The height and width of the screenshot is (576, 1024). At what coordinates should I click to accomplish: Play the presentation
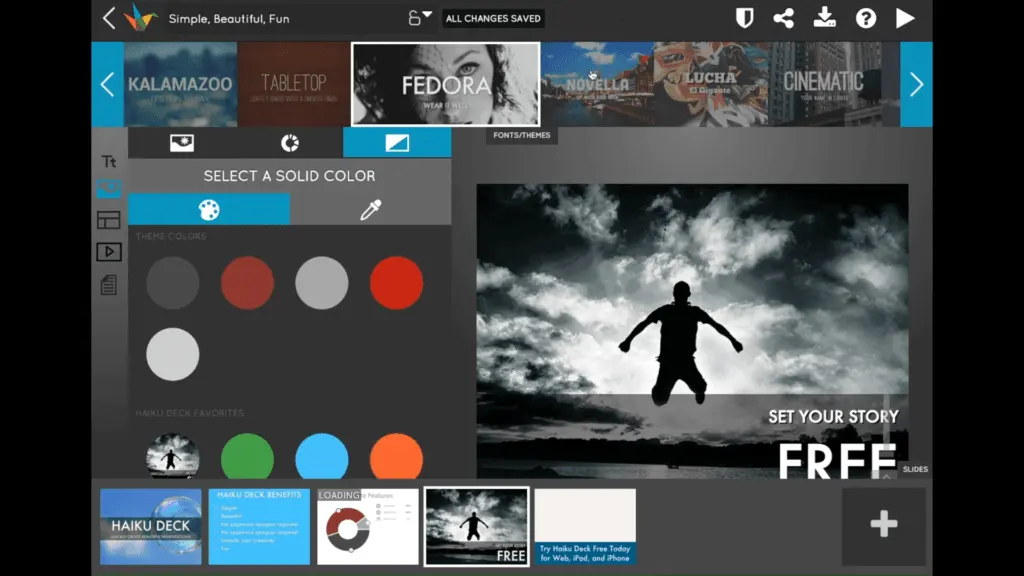tap(904, 18)
